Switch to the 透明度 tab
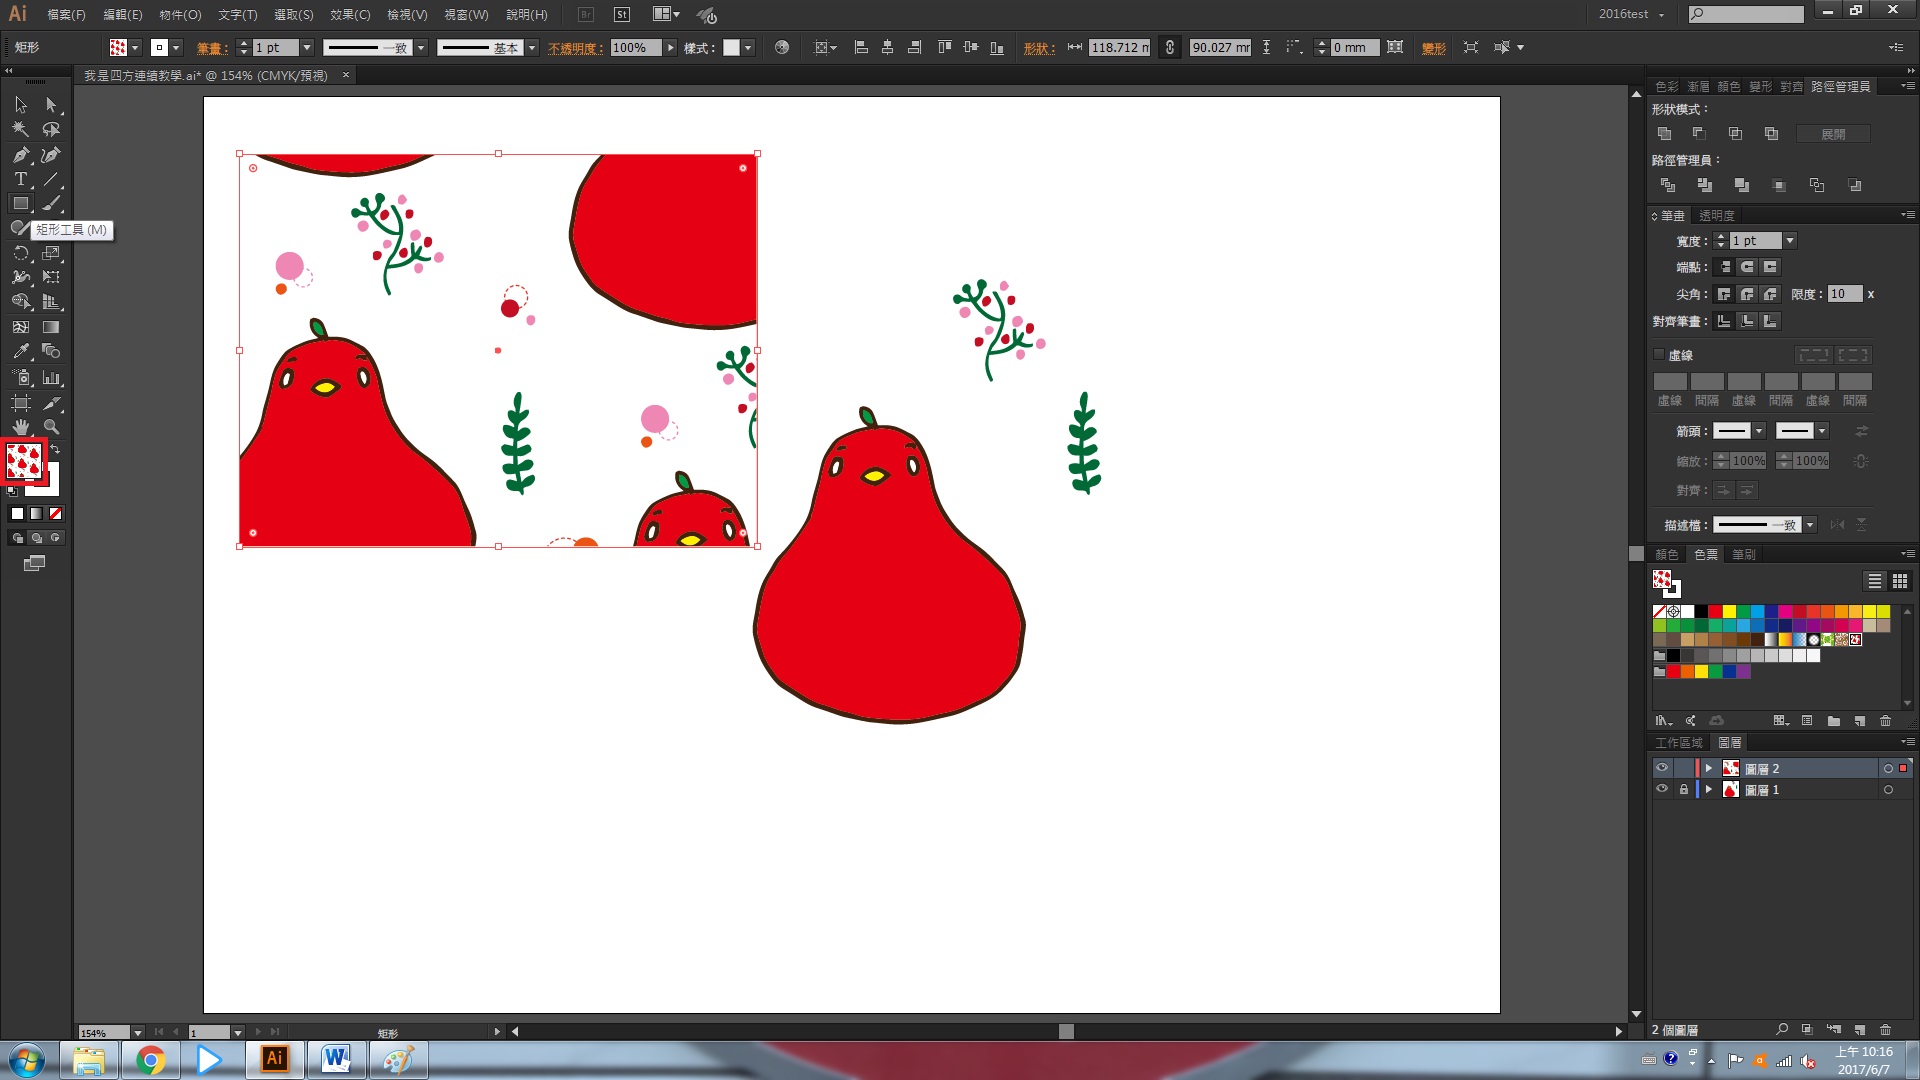 point(1717,215)
